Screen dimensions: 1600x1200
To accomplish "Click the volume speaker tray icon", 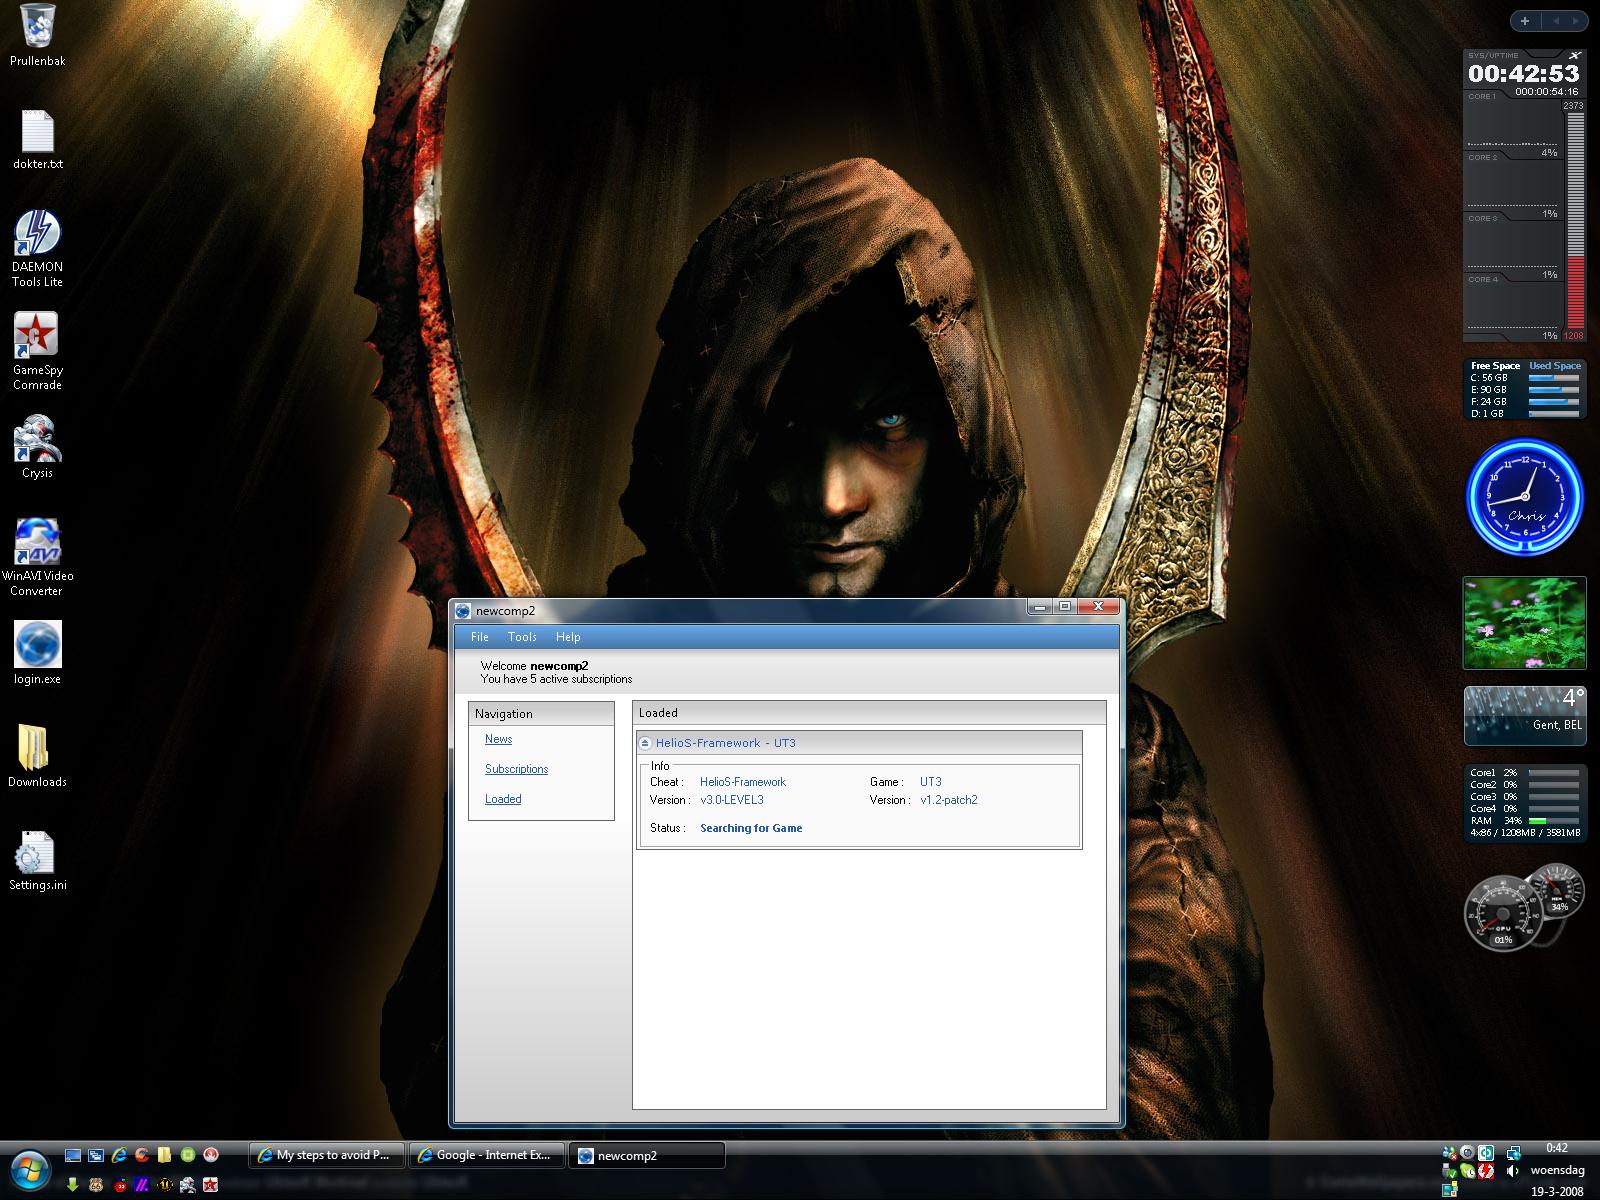I will (x=1512, y=1171).
